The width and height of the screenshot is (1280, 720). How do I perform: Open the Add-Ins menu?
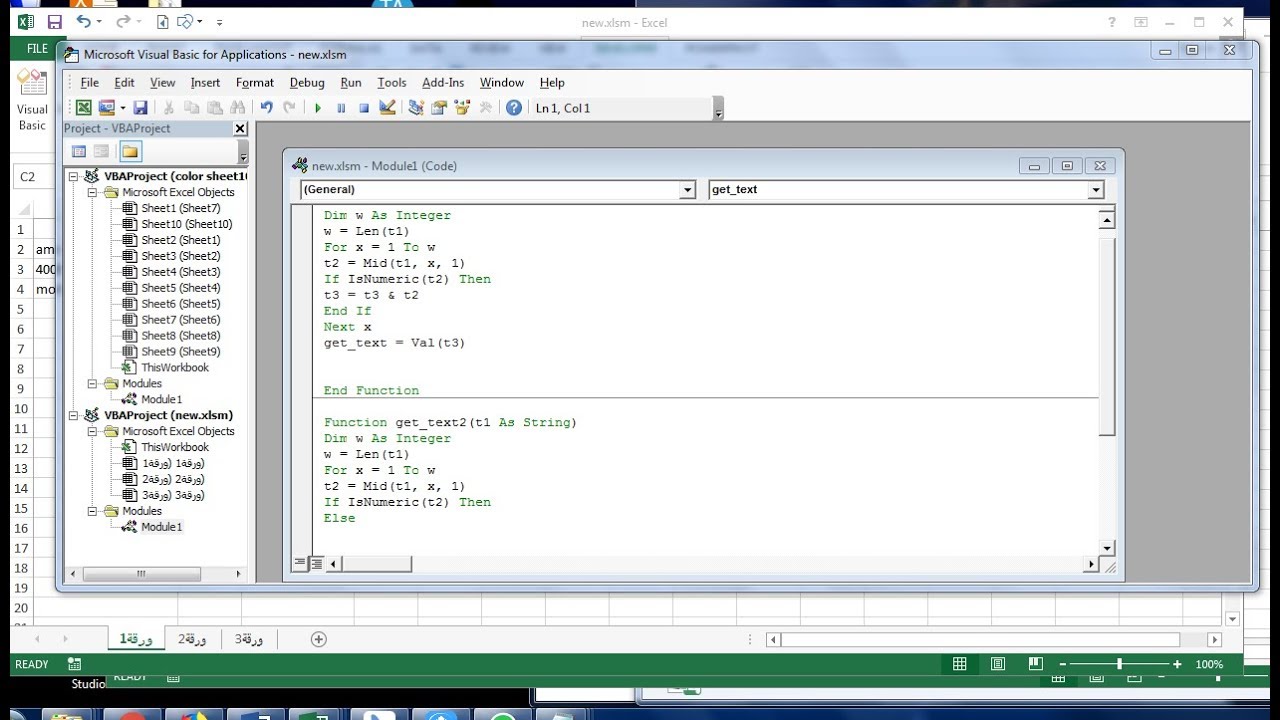point(443,83)
